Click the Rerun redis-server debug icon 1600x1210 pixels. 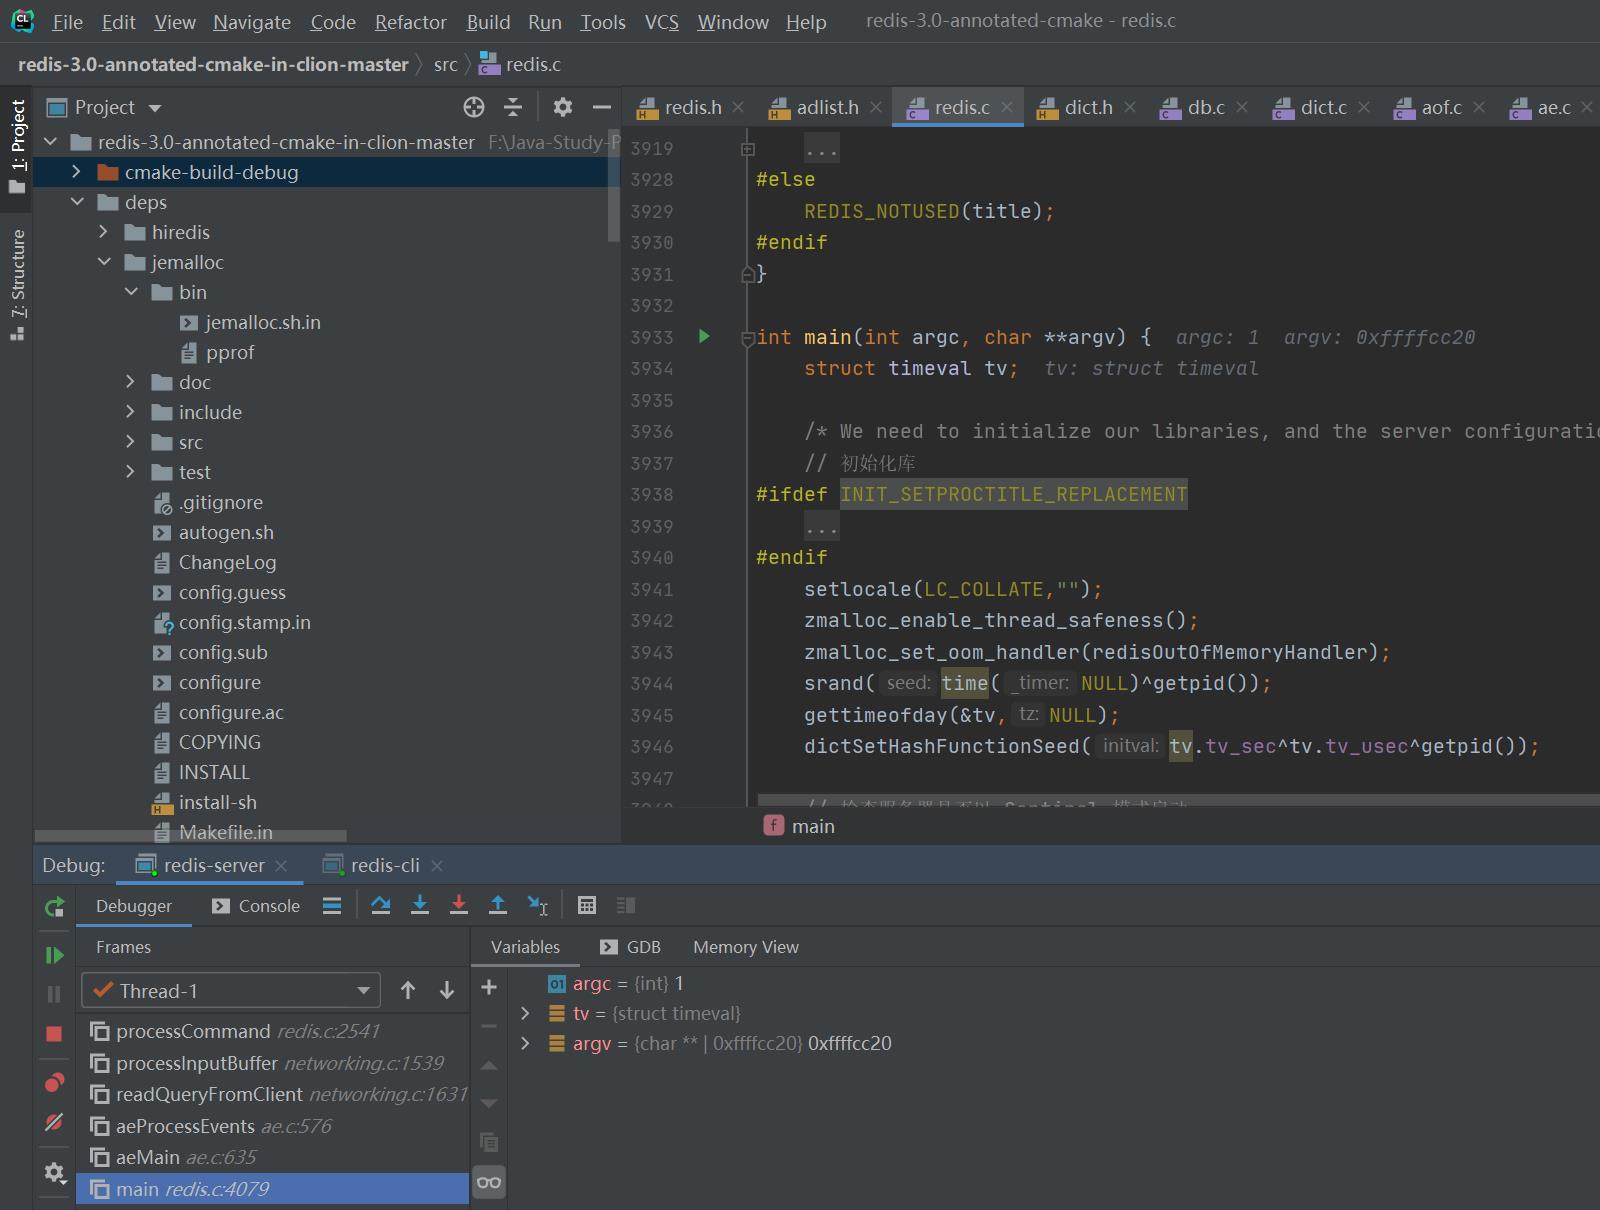coord(54,907)
